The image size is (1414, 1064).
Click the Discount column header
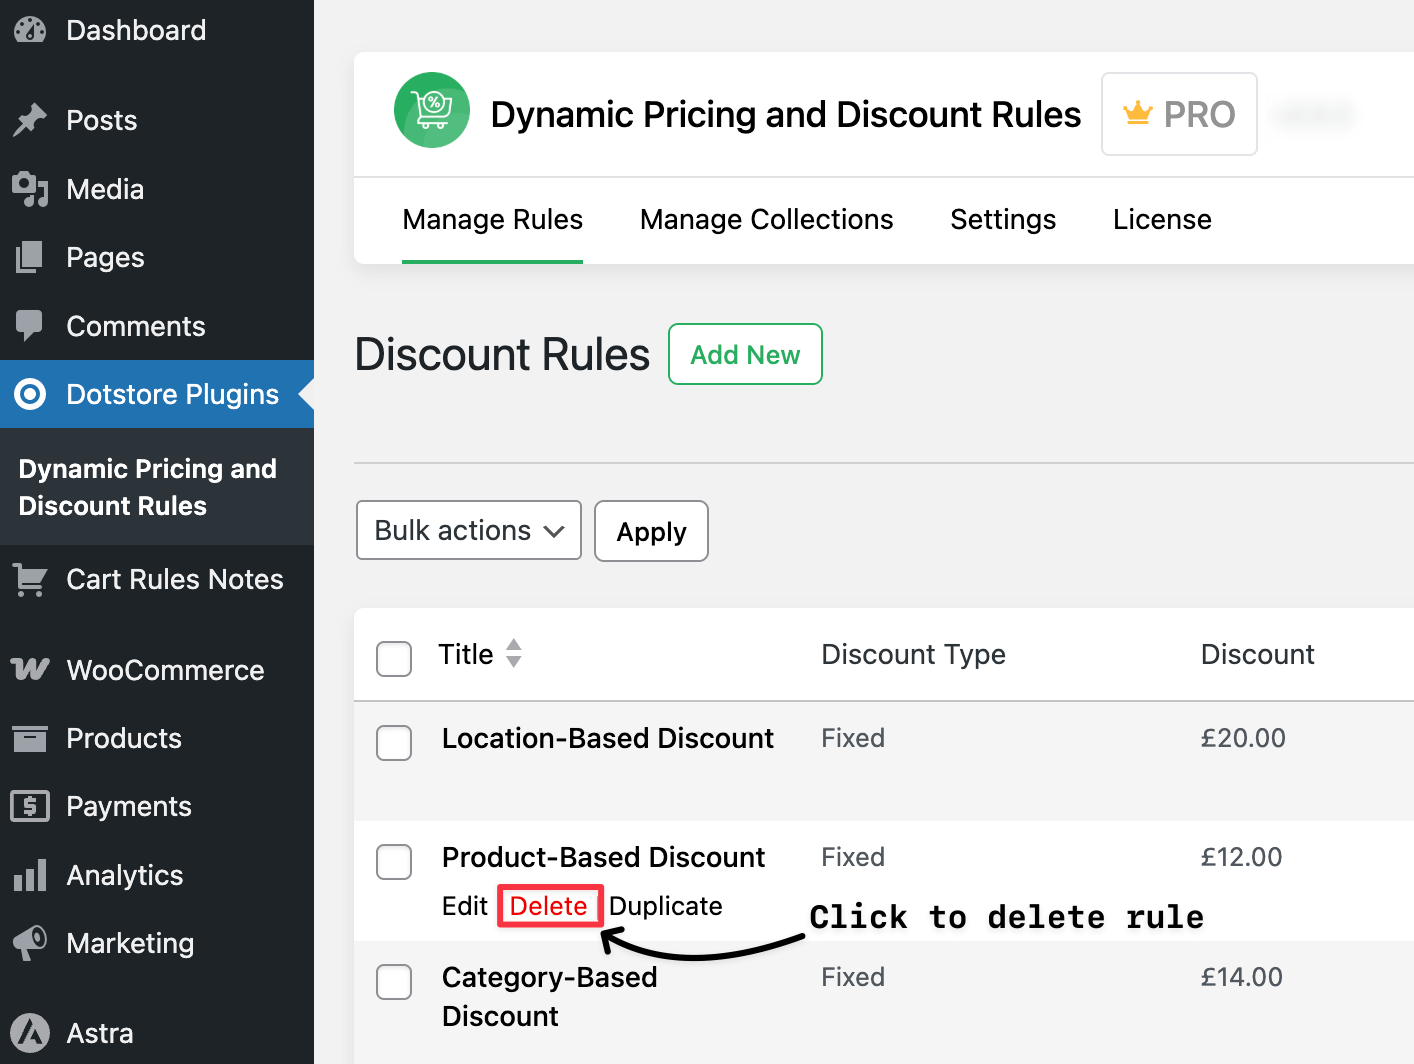1257,654
